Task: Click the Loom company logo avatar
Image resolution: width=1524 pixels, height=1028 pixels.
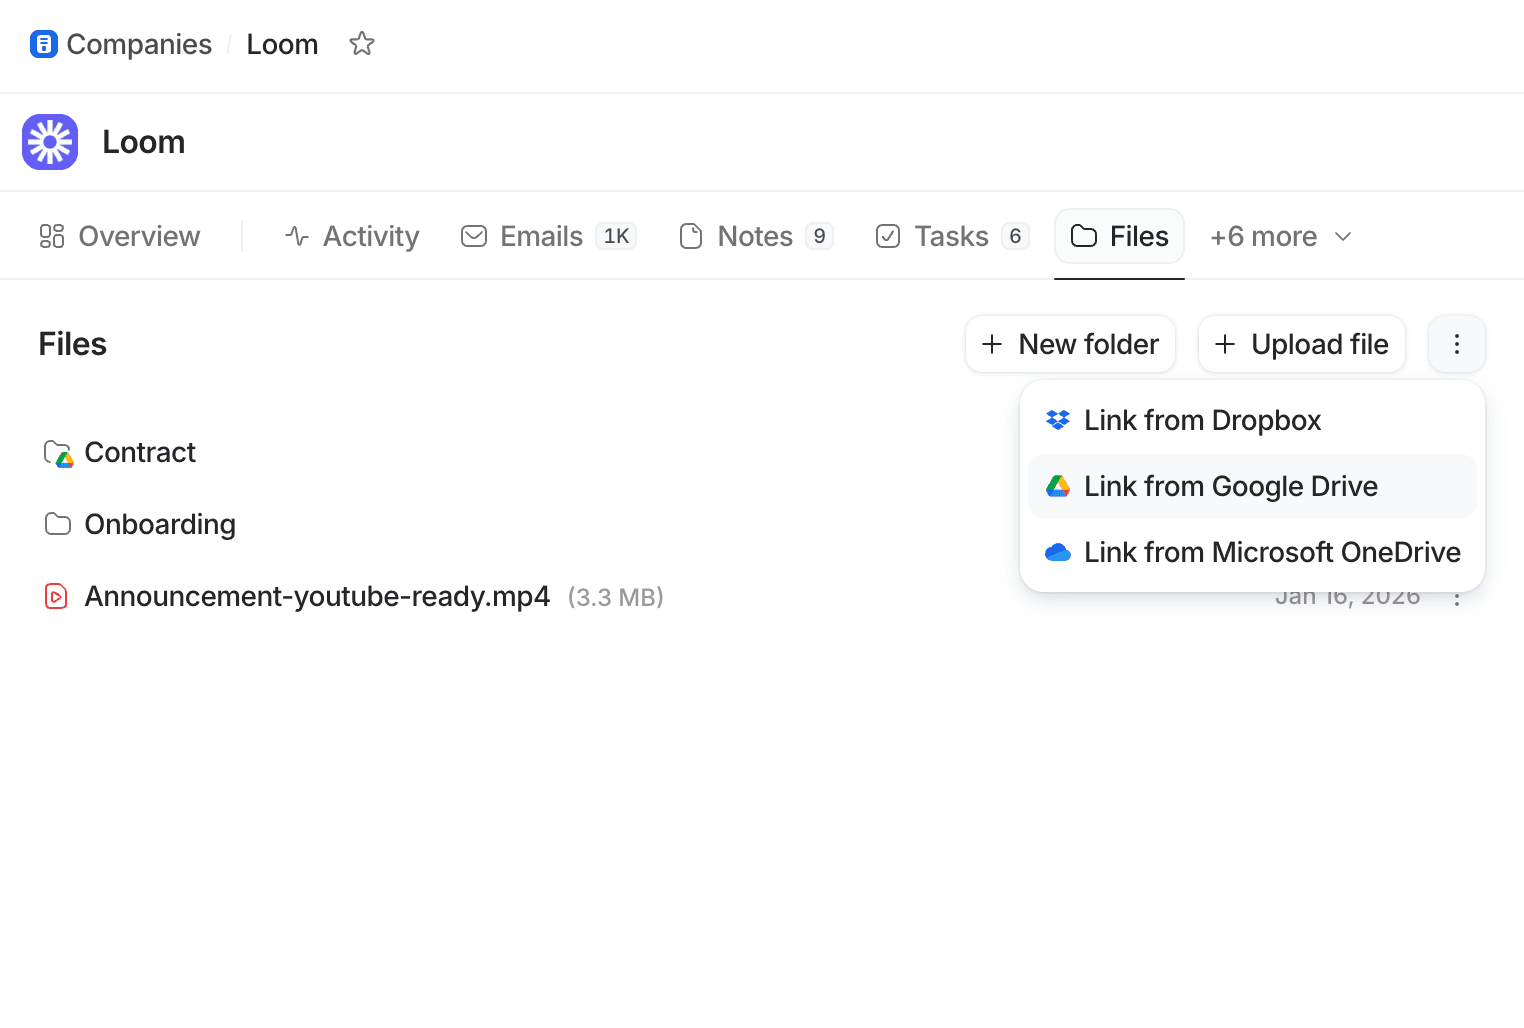Action: 50,142
